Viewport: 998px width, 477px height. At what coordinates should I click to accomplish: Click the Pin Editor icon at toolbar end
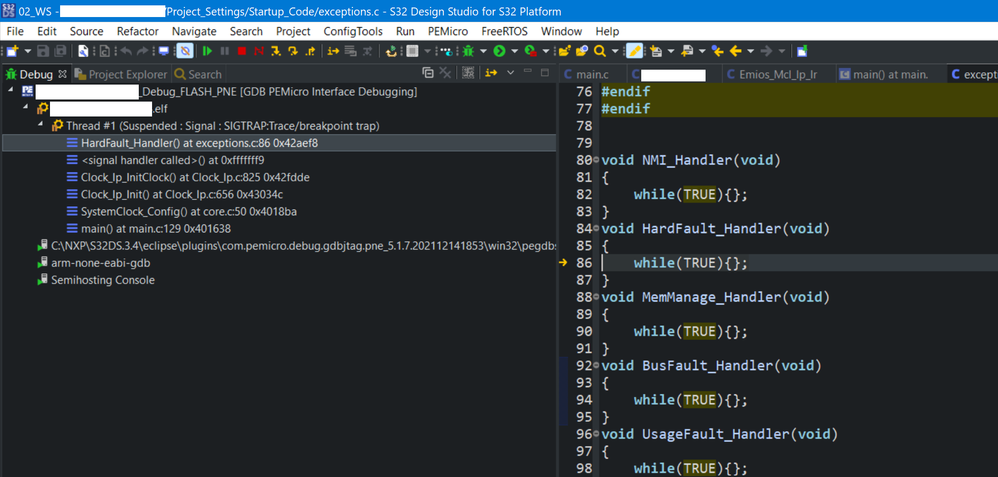pyautogui.click(x=802, y=51)
